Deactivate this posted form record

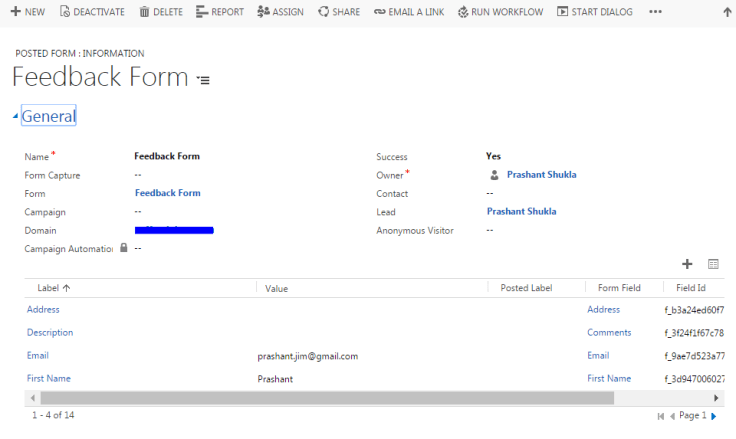point(92,12)
